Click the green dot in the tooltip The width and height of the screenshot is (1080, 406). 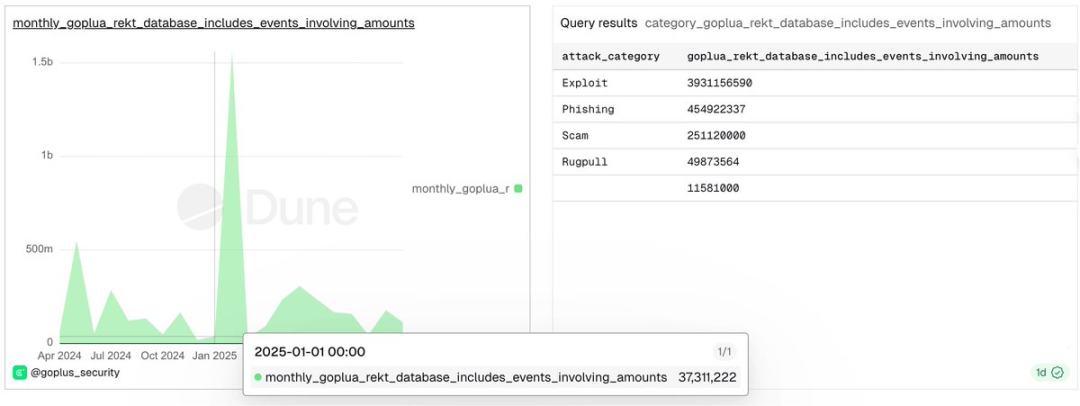(x=258, y=377)
